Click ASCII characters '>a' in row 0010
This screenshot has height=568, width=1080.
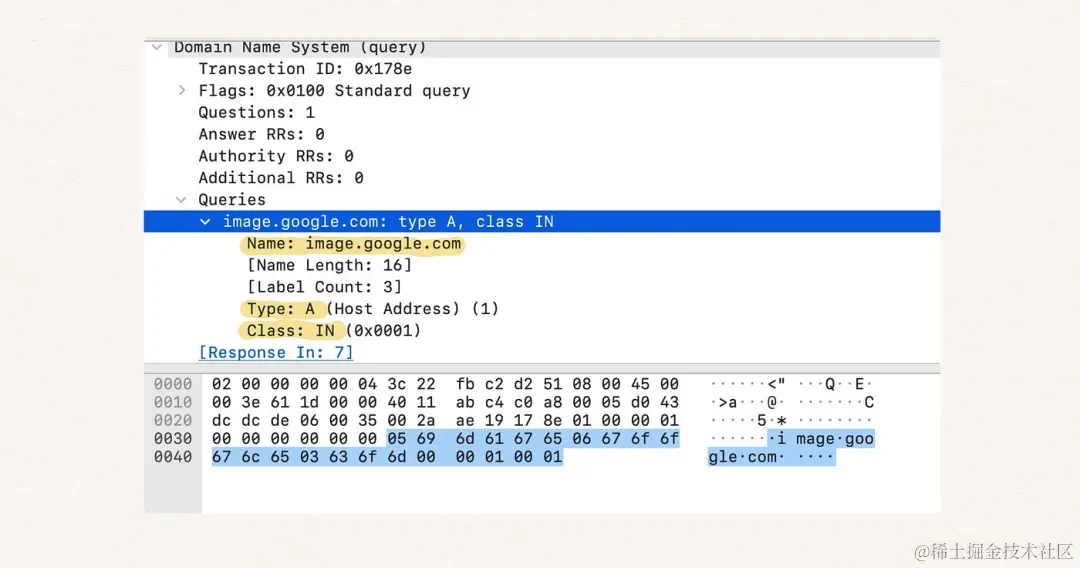(x=728, y=403)
